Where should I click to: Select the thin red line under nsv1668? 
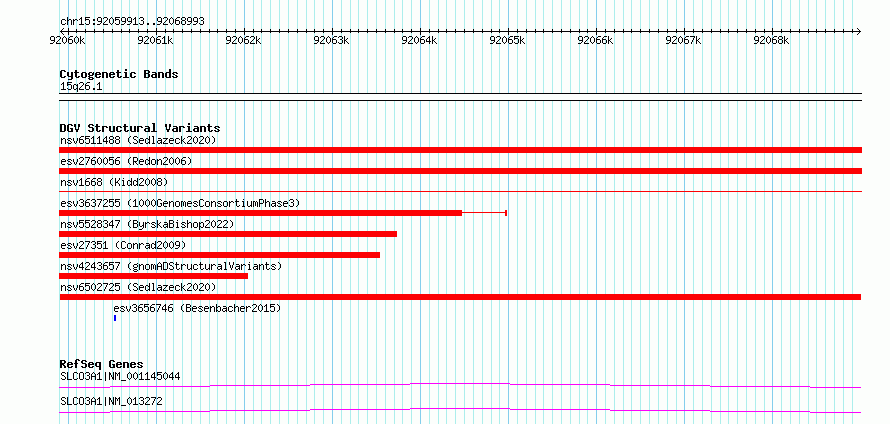(460, 192)
